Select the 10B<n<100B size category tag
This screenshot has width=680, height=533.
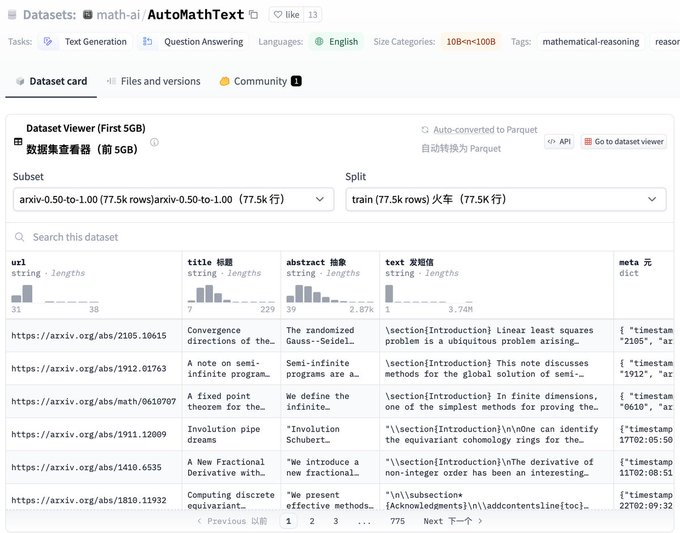(471, 42)
